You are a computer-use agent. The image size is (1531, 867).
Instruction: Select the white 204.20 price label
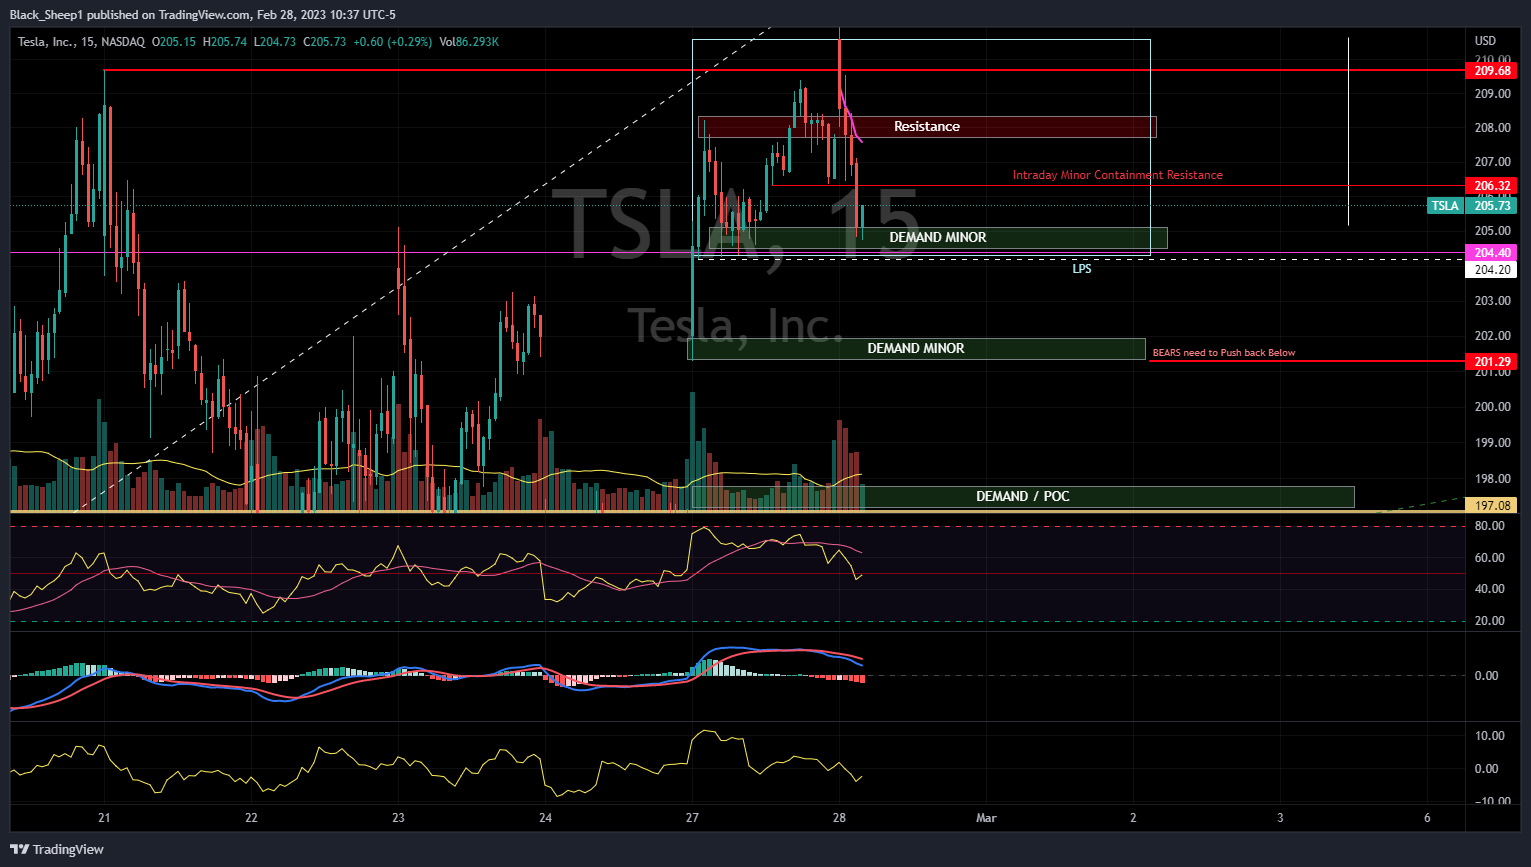pyautogui.click(x=1492, y=269)
